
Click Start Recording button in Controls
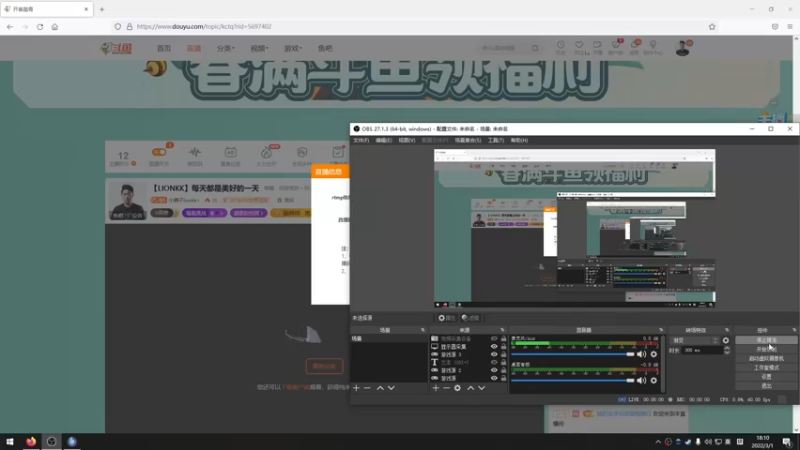[766, 349]
